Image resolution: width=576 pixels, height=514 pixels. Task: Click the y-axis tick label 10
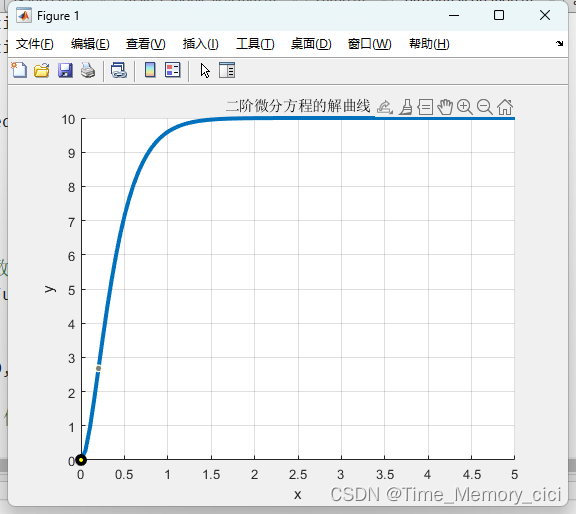click(68, 119)
